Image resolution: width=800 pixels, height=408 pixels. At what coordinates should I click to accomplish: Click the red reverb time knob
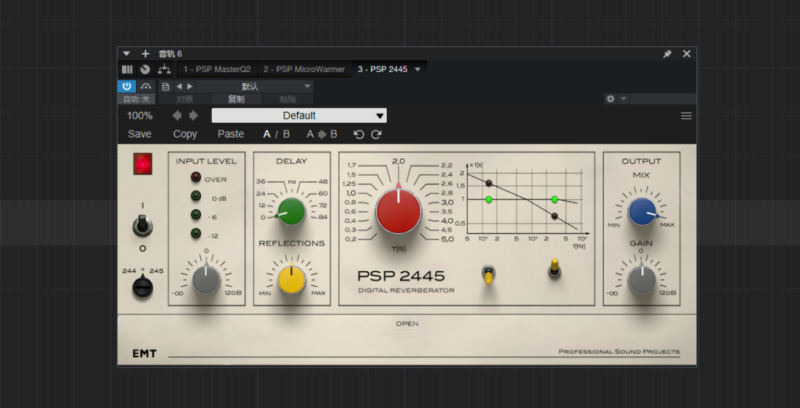(399, 212)
